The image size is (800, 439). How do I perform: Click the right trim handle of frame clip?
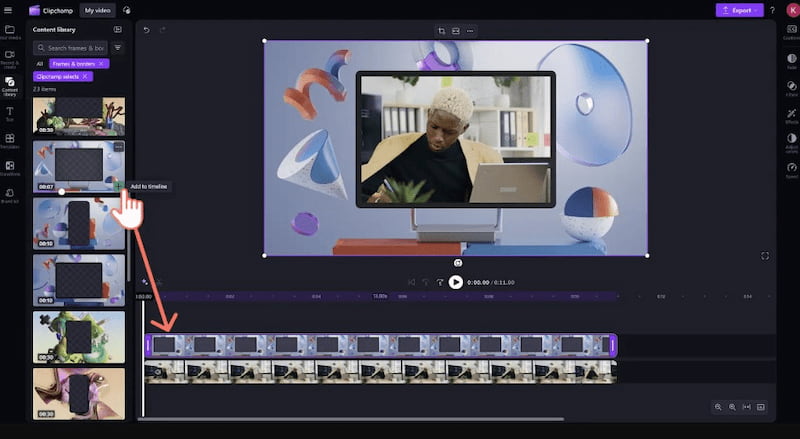tap(613, 346)
